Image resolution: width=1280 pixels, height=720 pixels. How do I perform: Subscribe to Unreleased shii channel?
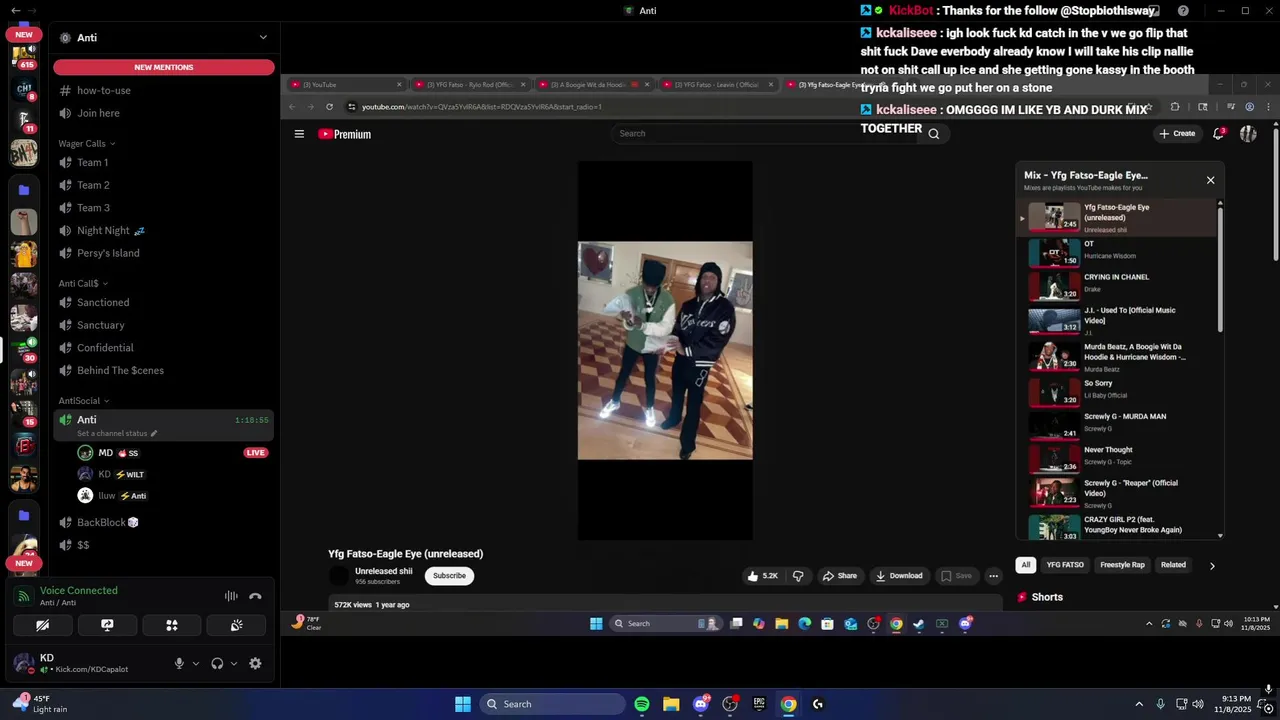pyautogui.click(x=449, y=576)
